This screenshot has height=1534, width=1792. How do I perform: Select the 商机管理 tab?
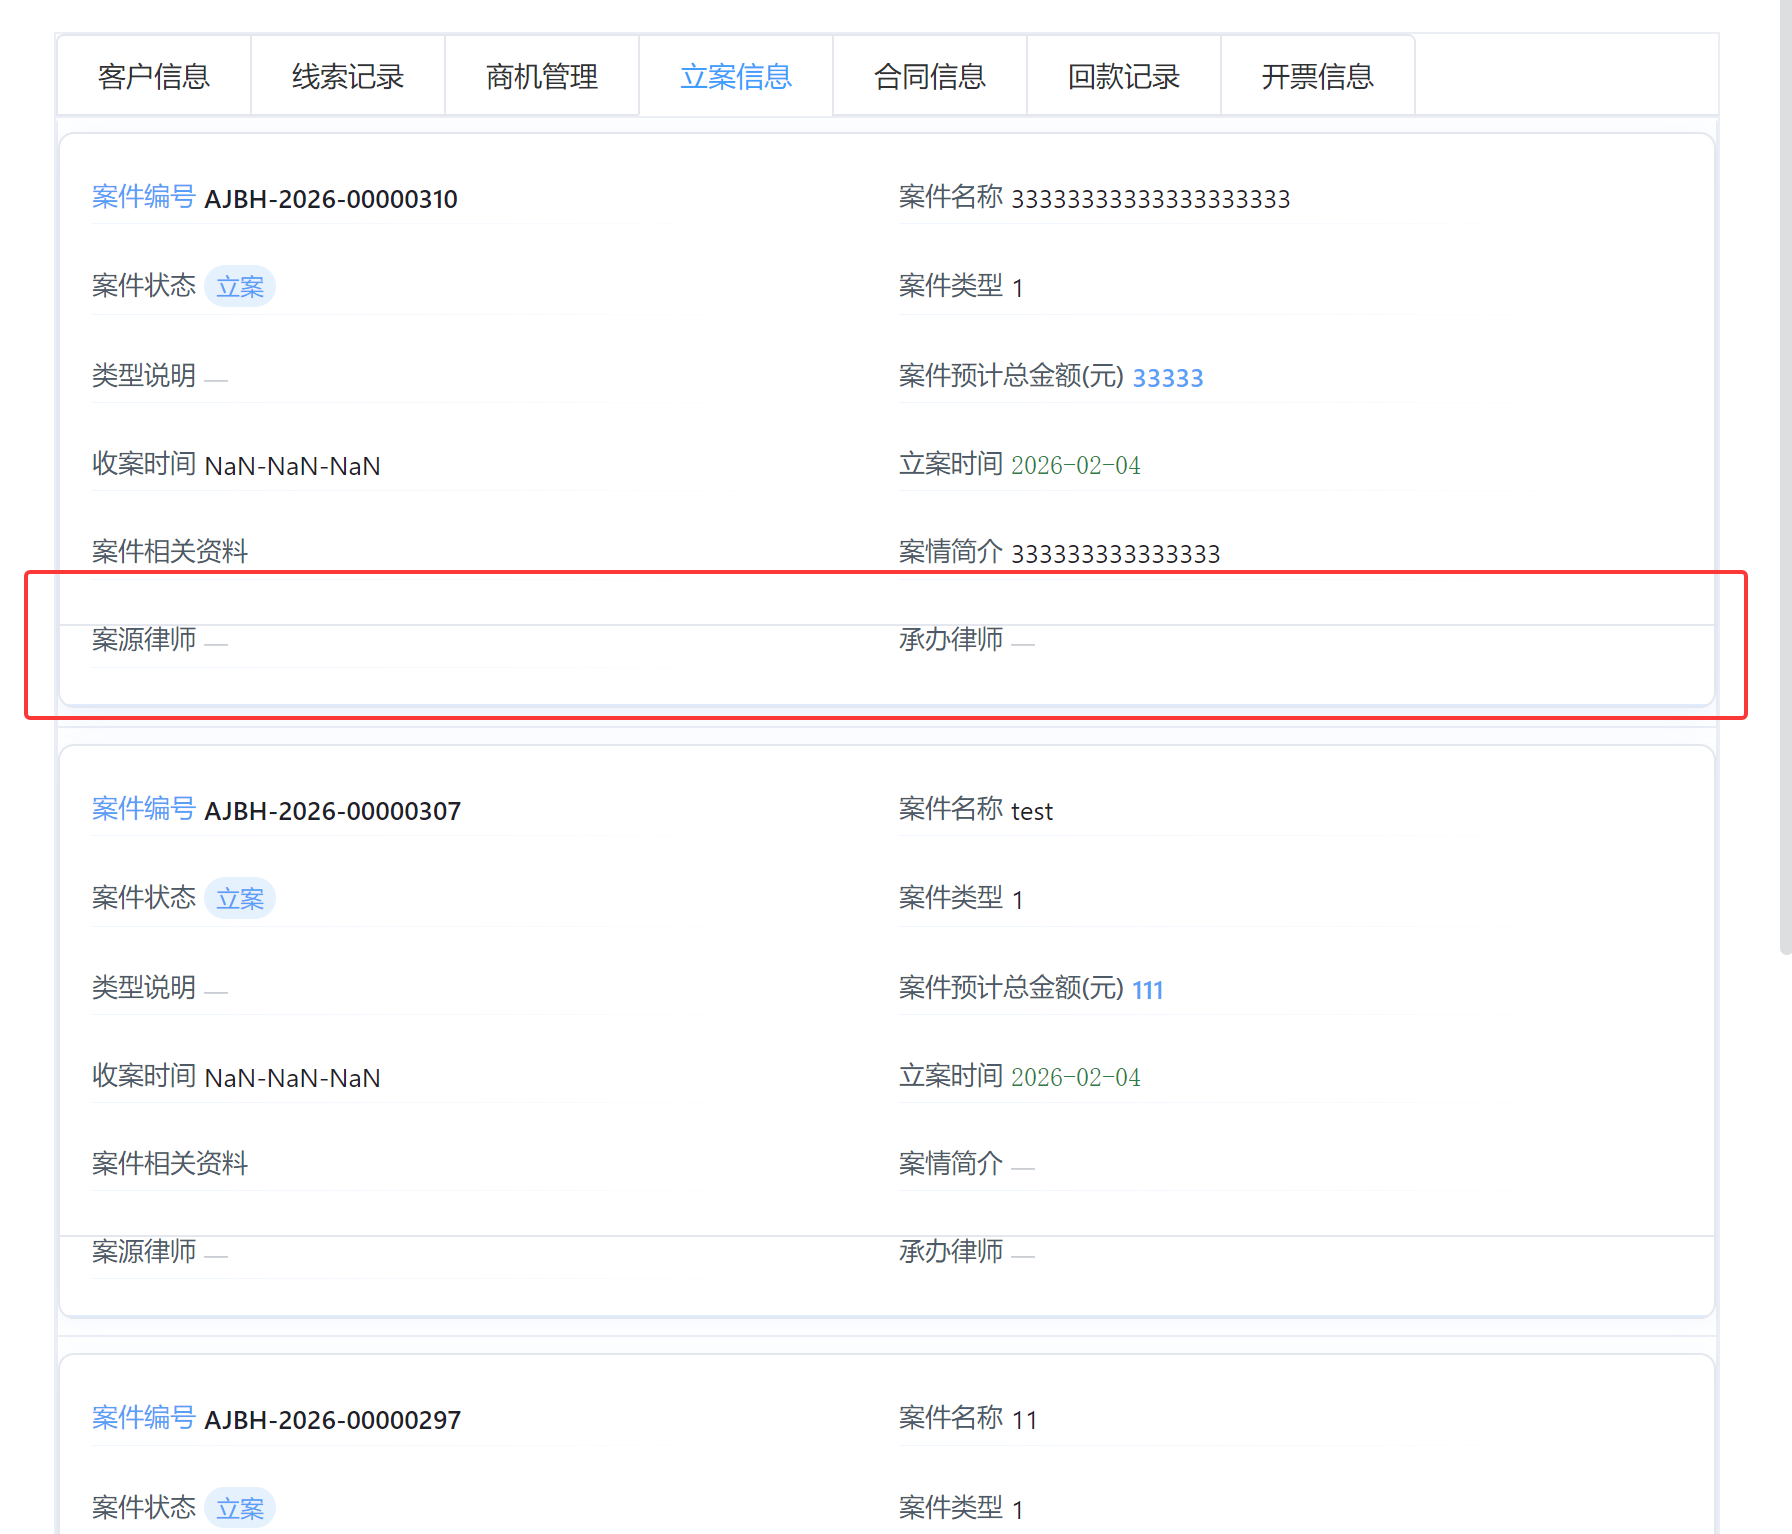542,76
